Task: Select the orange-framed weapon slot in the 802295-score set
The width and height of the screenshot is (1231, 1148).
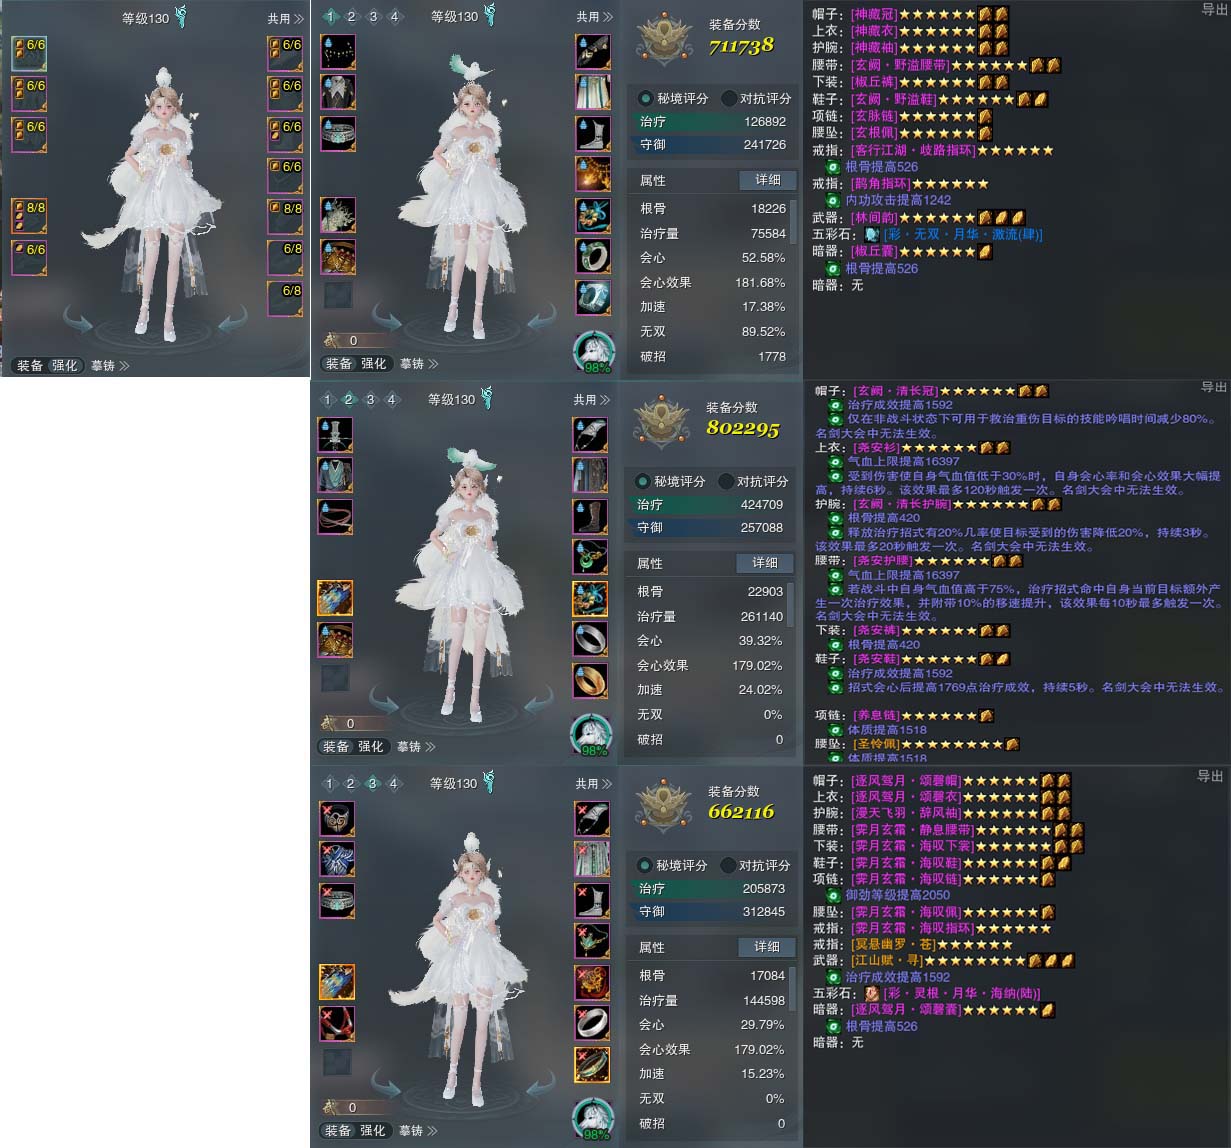Action: point(334,599)
